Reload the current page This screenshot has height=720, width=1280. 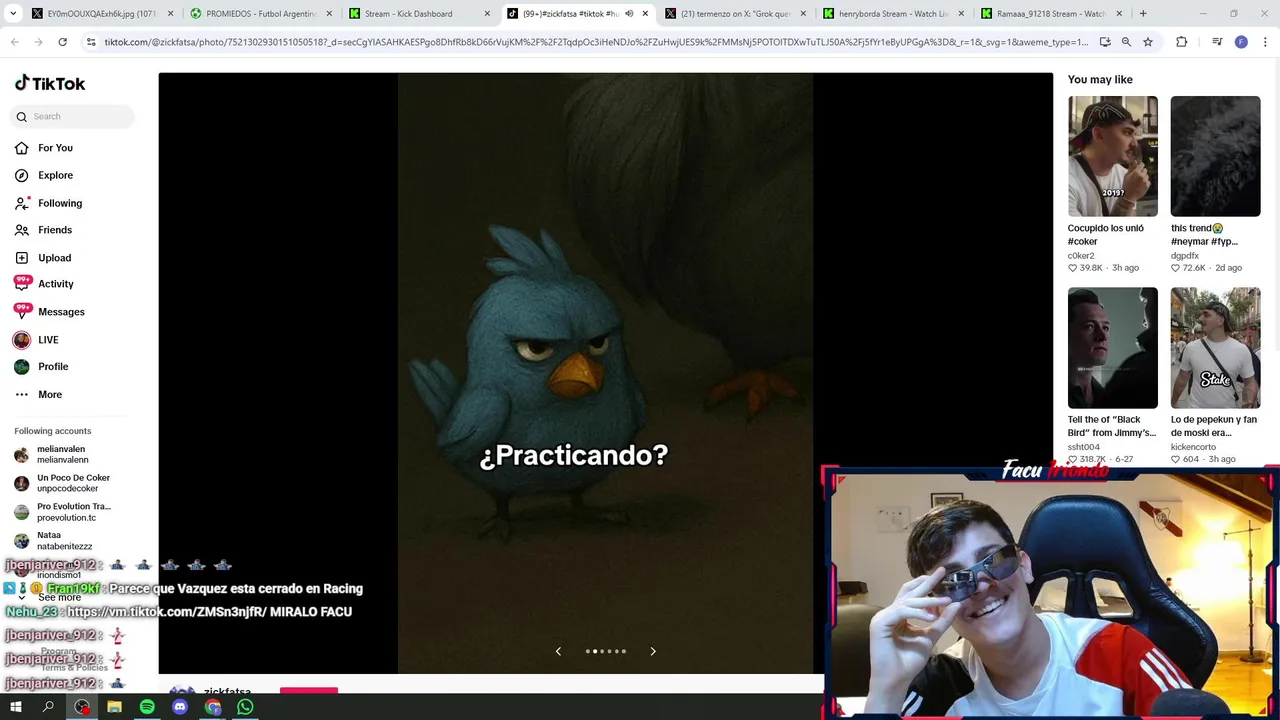62,42
